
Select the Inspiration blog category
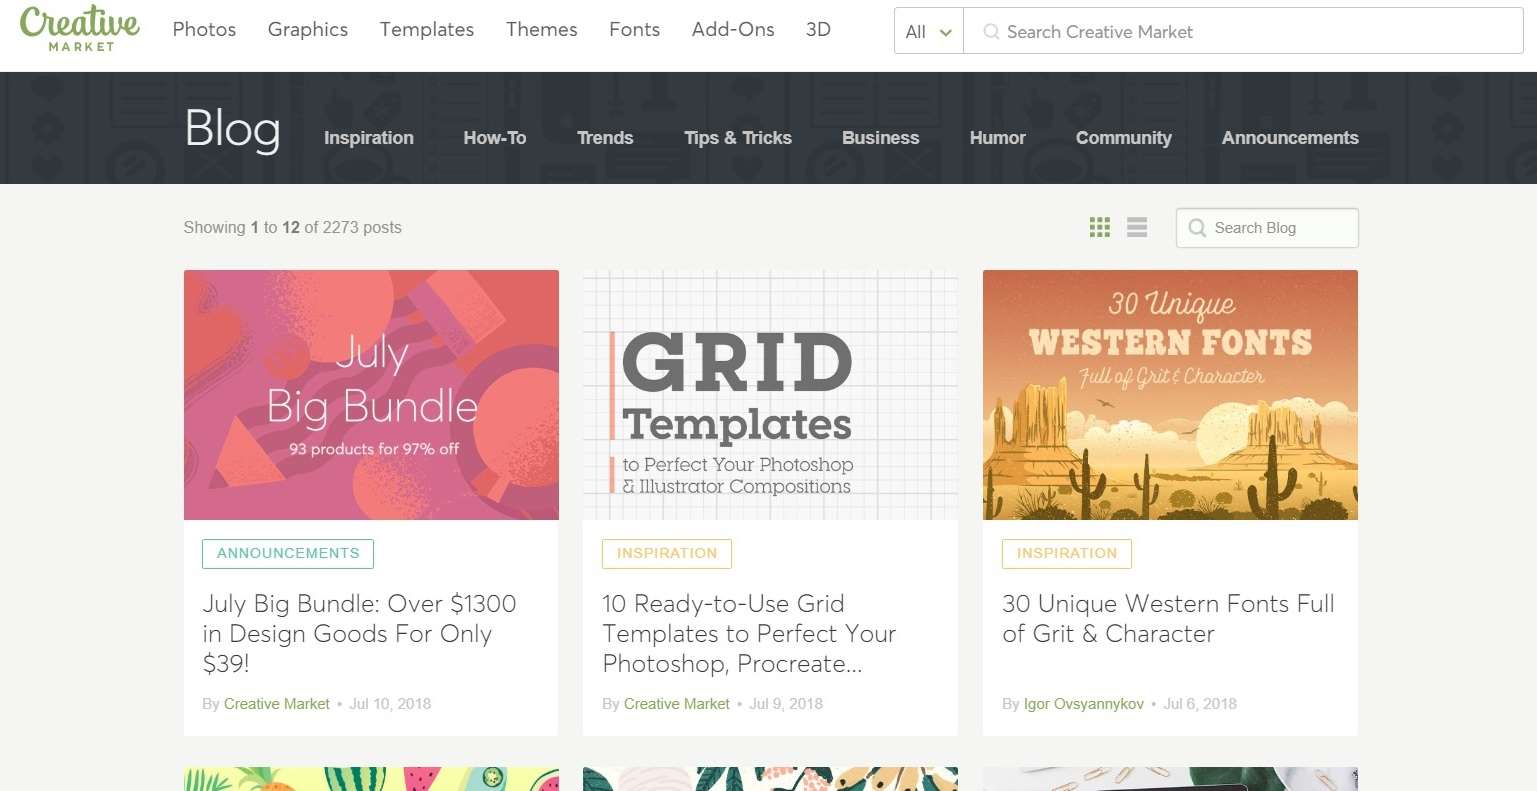tap(369, 138)
